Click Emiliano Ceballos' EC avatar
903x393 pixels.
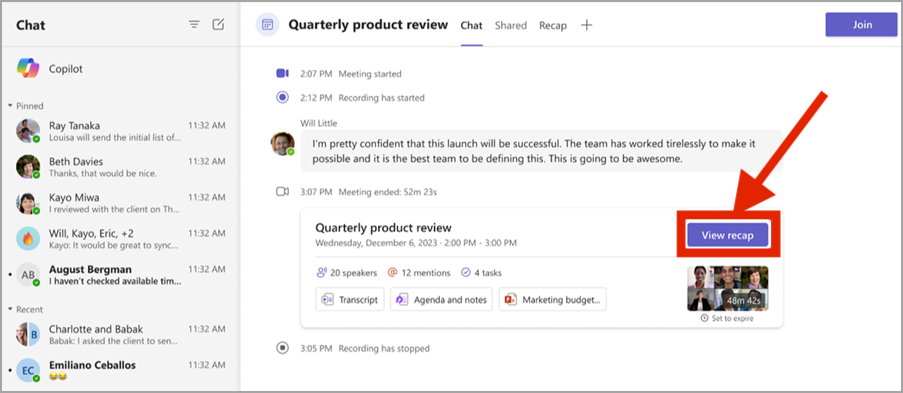(x=28, y=371)
